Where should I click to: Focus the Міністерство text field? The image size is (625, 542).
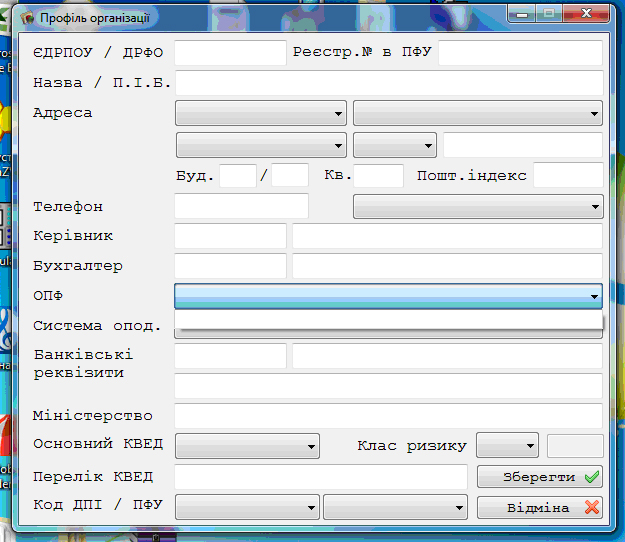(389, 415)
